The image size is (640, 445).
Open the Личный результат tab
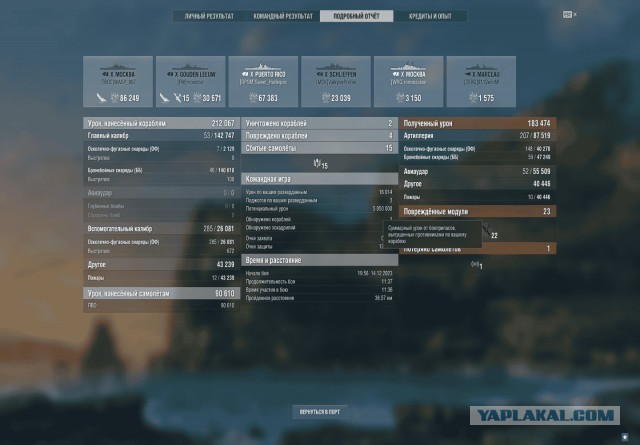pyautogui.click(x=209, y=16)
